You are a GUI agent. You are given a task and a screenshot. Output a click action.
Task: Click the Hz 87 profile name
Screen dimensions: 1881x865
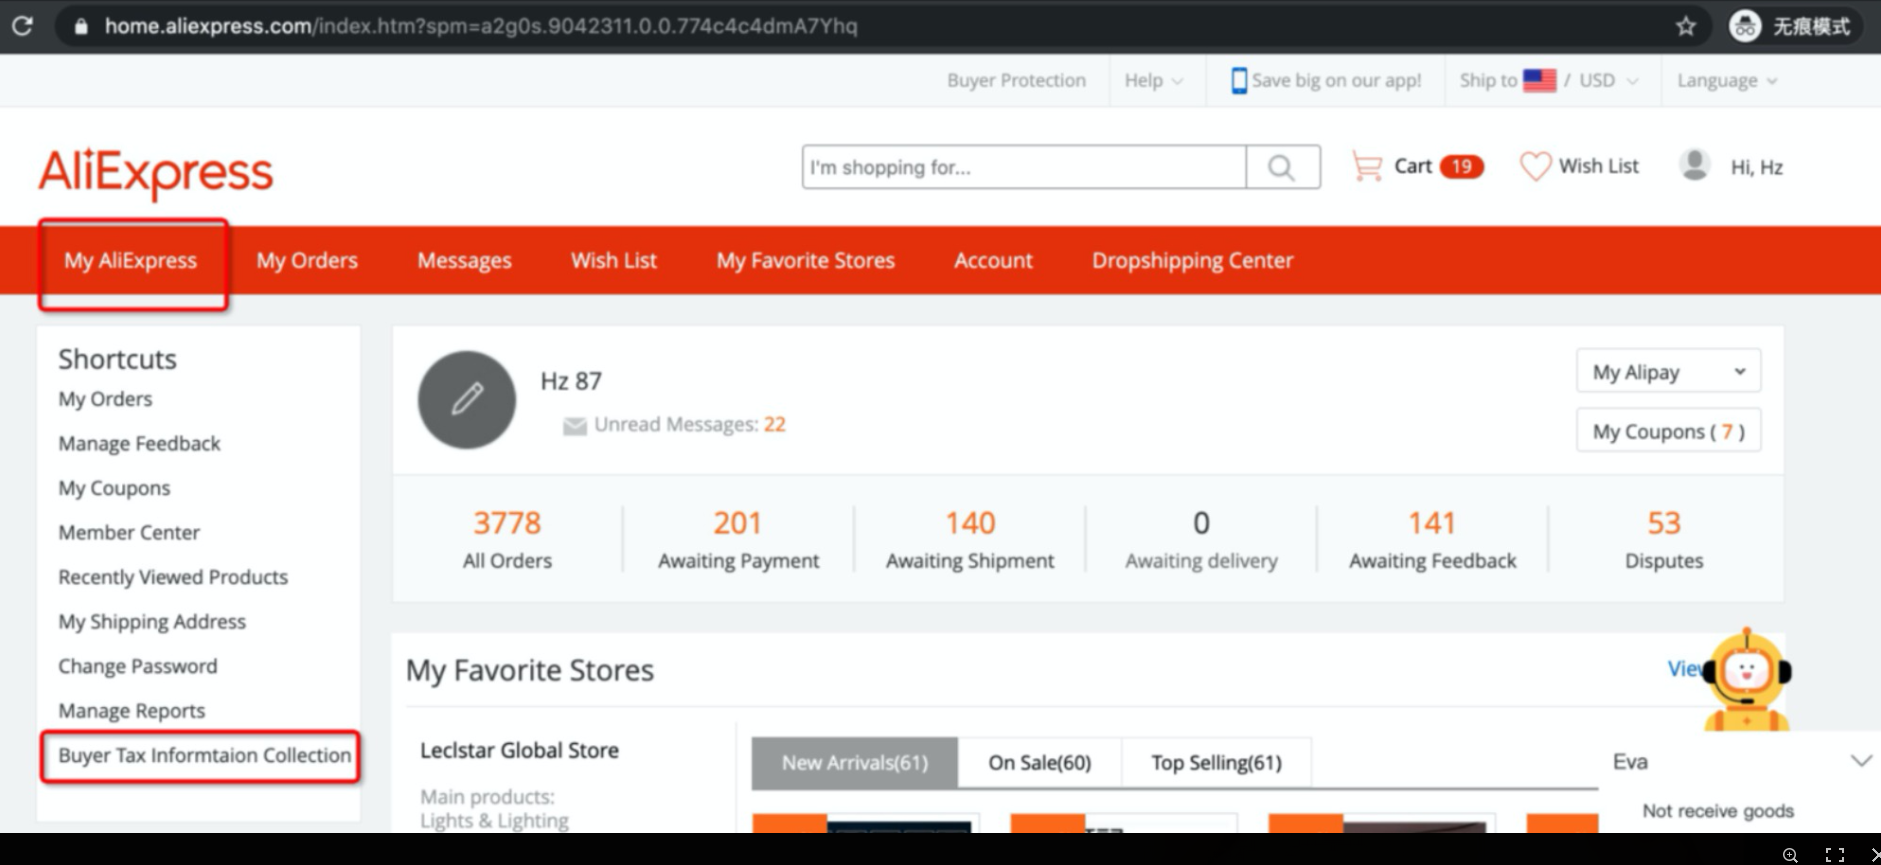click(571, 381)
